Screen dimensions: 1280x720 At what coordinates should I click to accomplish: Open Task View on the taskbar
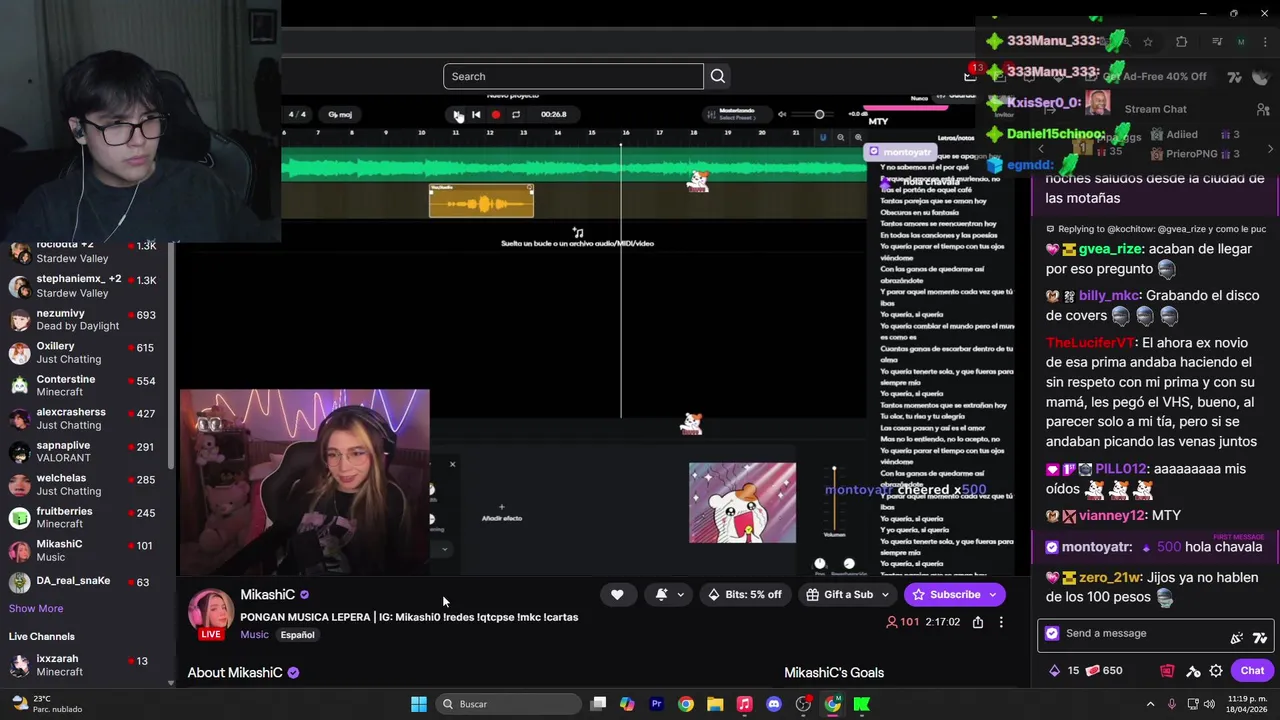tap(598, 704)
